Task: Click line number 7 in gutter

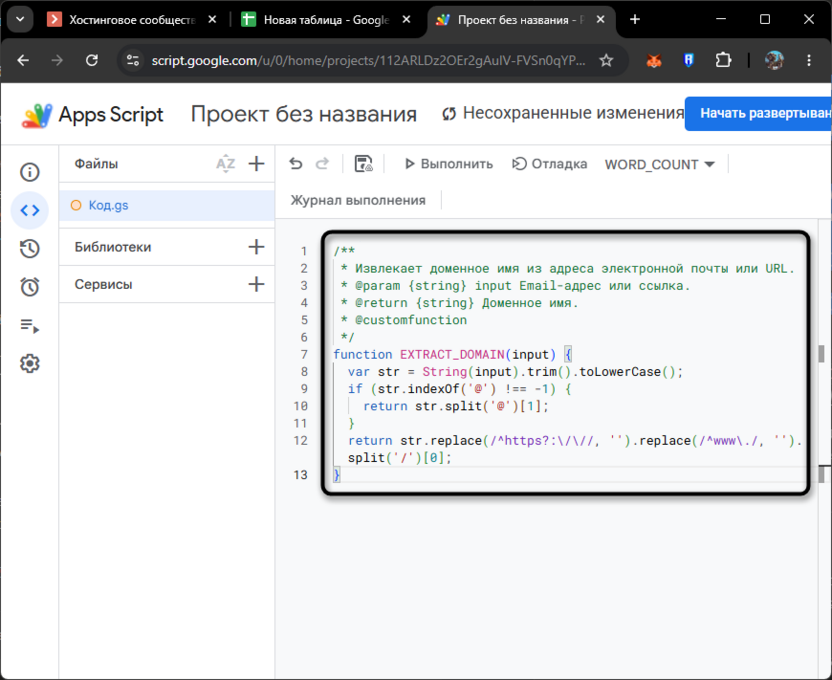Action: pos(304,354)
